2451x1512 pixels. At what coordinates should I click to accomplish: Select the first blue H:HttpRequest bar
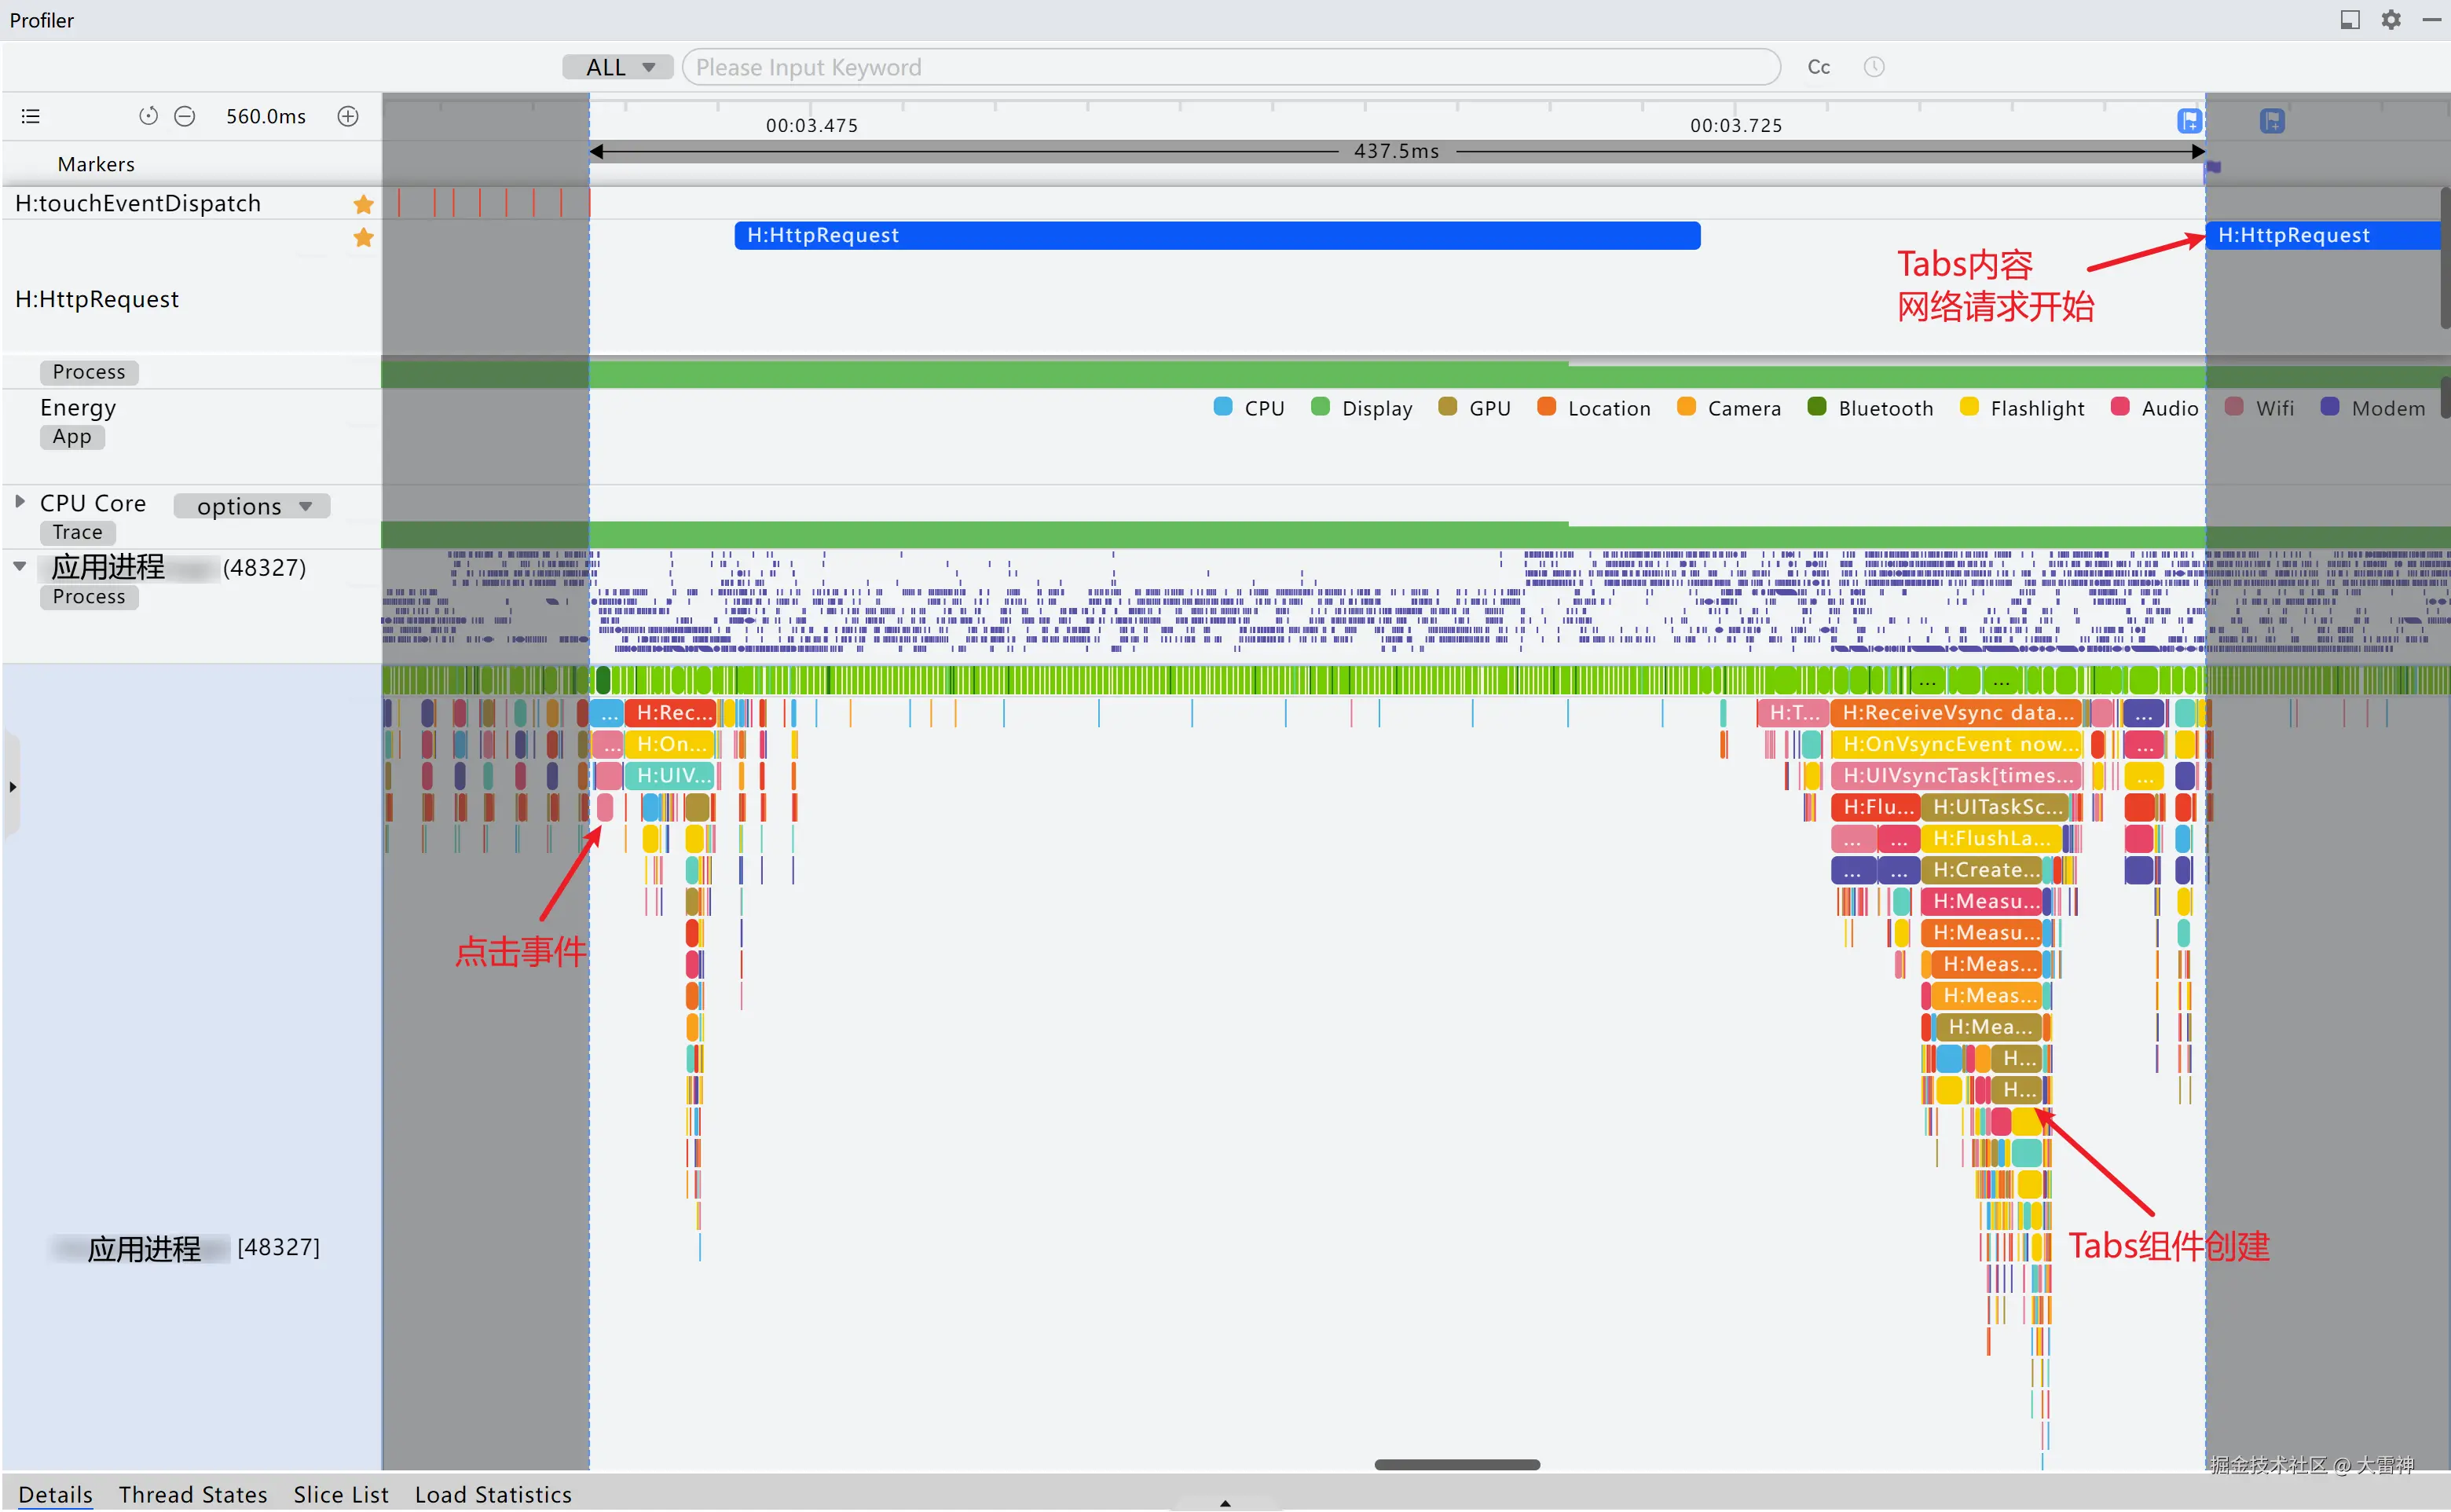tap(1216, 235)
